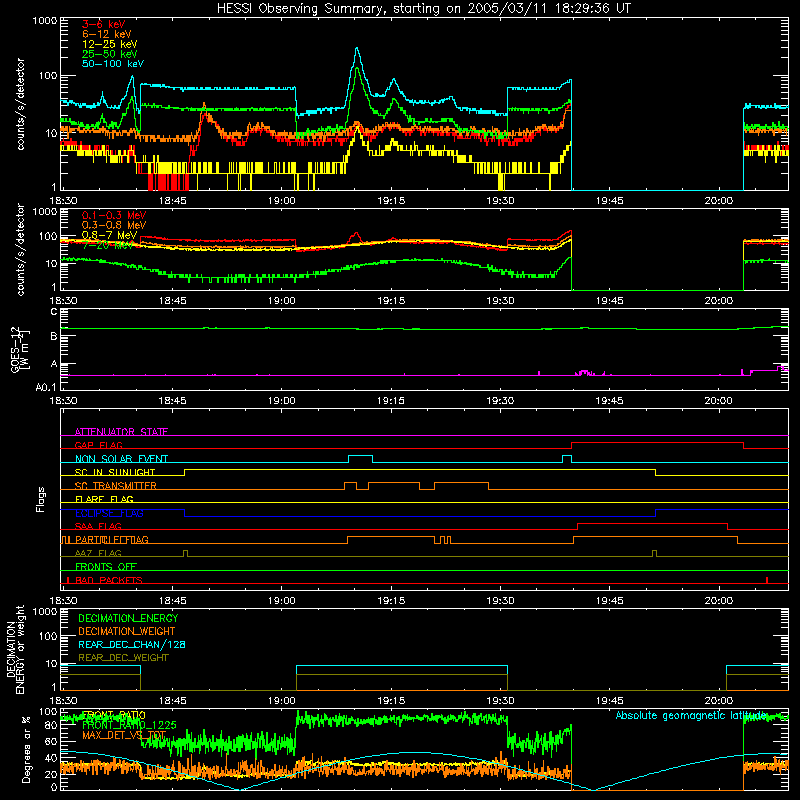
Task: Select the 12-25 keV legend label
Action: pos(110,44)
